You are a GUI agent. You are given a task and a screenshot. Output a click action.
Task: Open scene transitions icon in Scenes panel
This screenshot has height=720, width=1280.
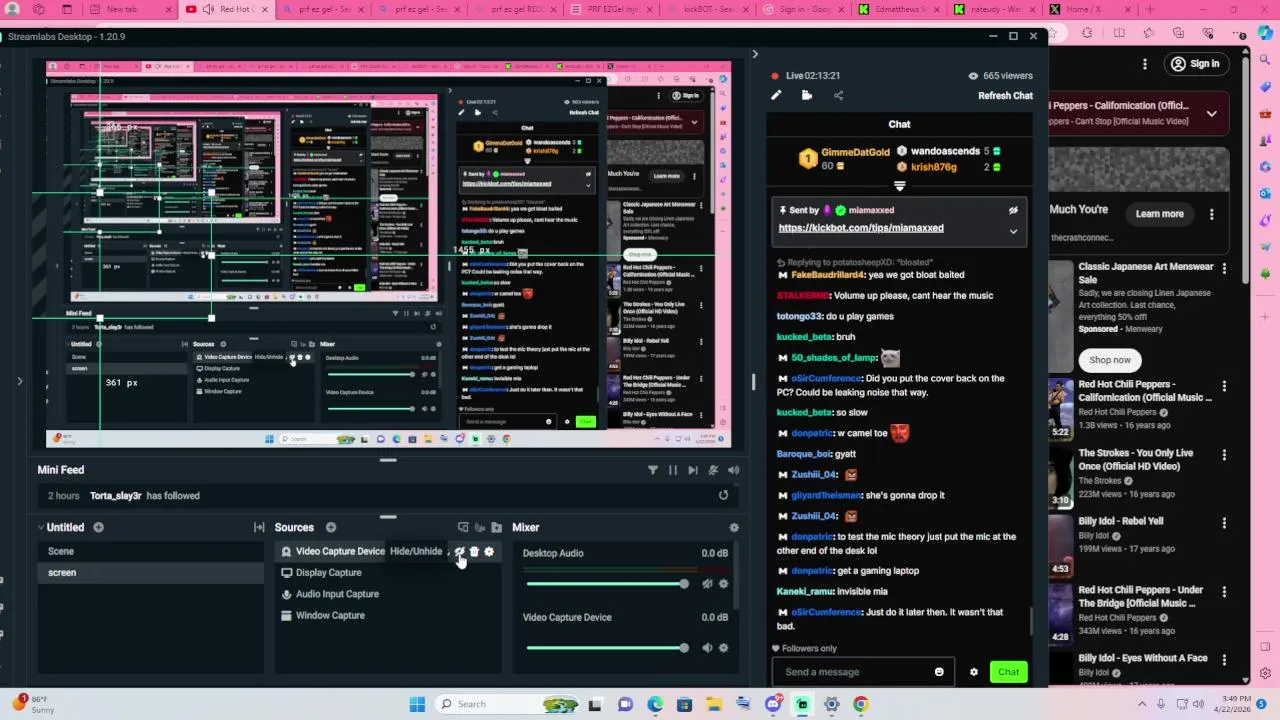(259, 527)
